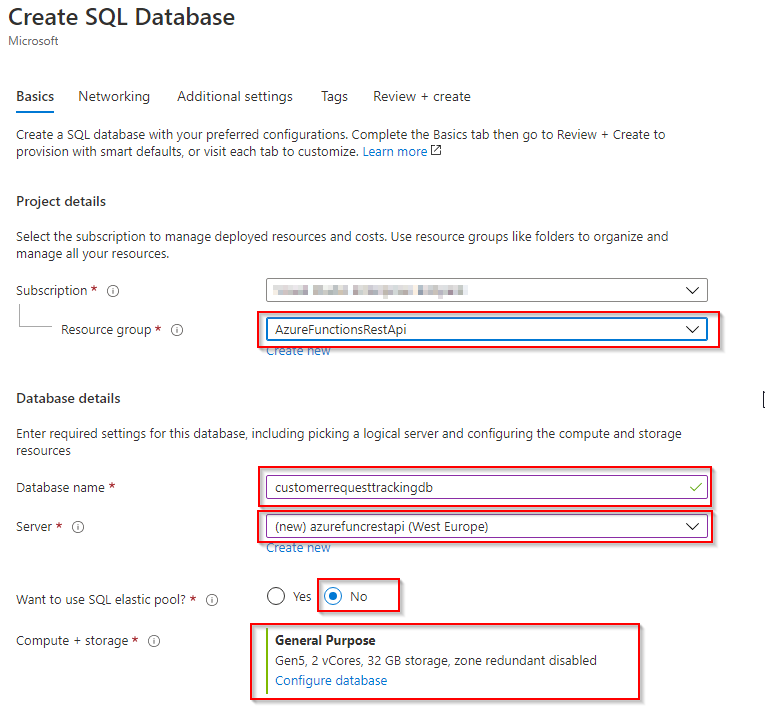
Task: Open the Subscription dropdown
Action: (x=486, y=290)
